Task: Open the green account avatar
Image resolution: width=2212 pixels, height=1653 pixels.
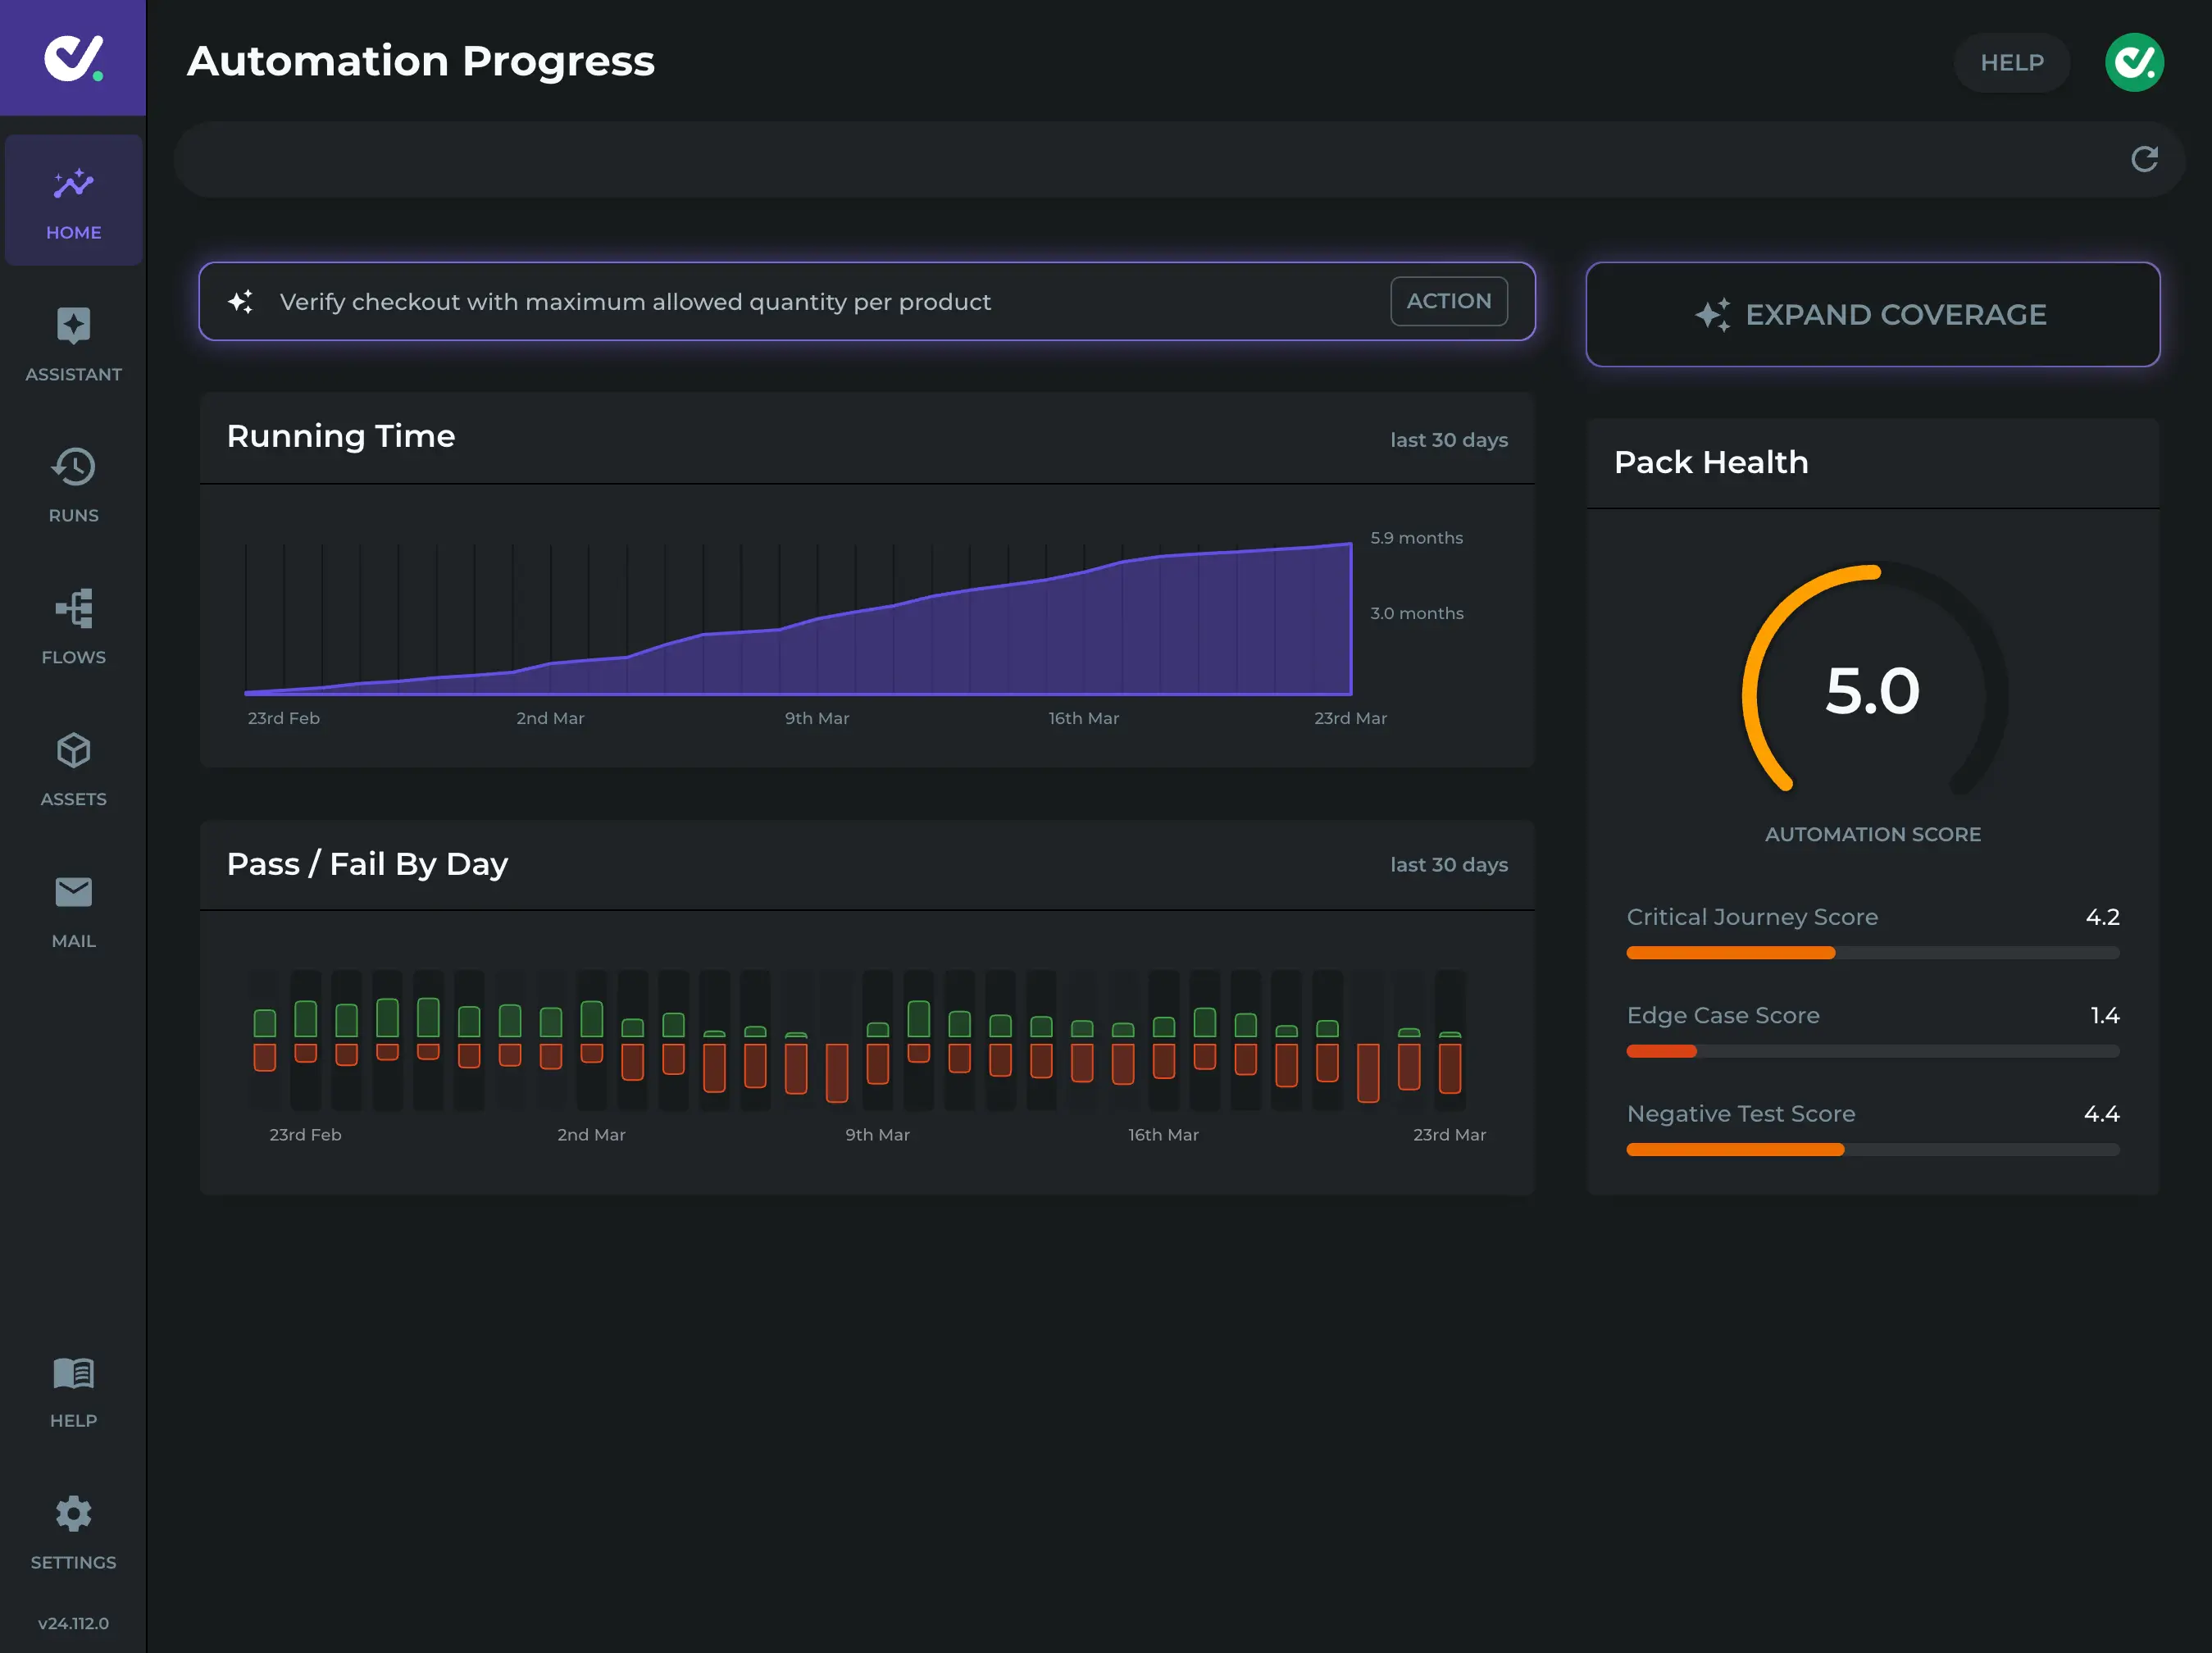Action: point(2134,62)
